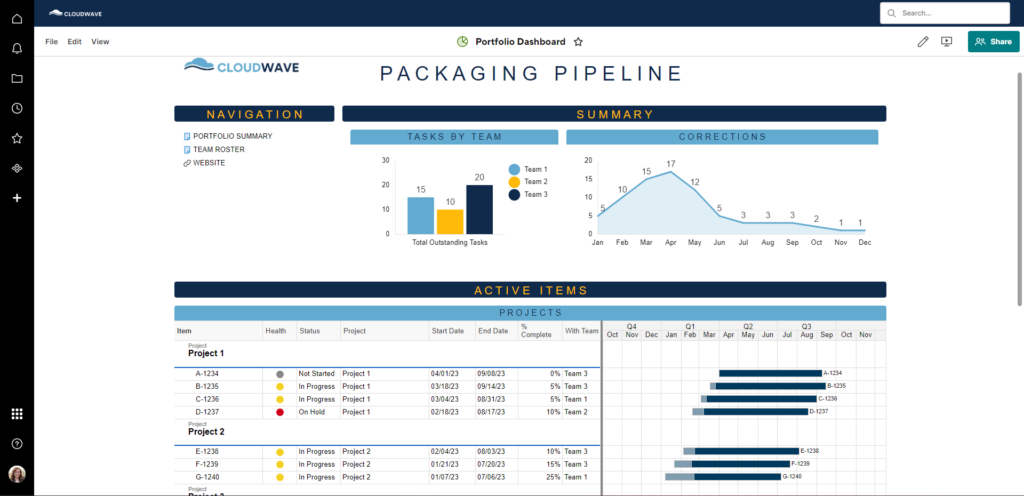Image resolution: width=1024 pixels, height=496 pixels.
Task: Click the Share button
Action: tap(993, 42)
